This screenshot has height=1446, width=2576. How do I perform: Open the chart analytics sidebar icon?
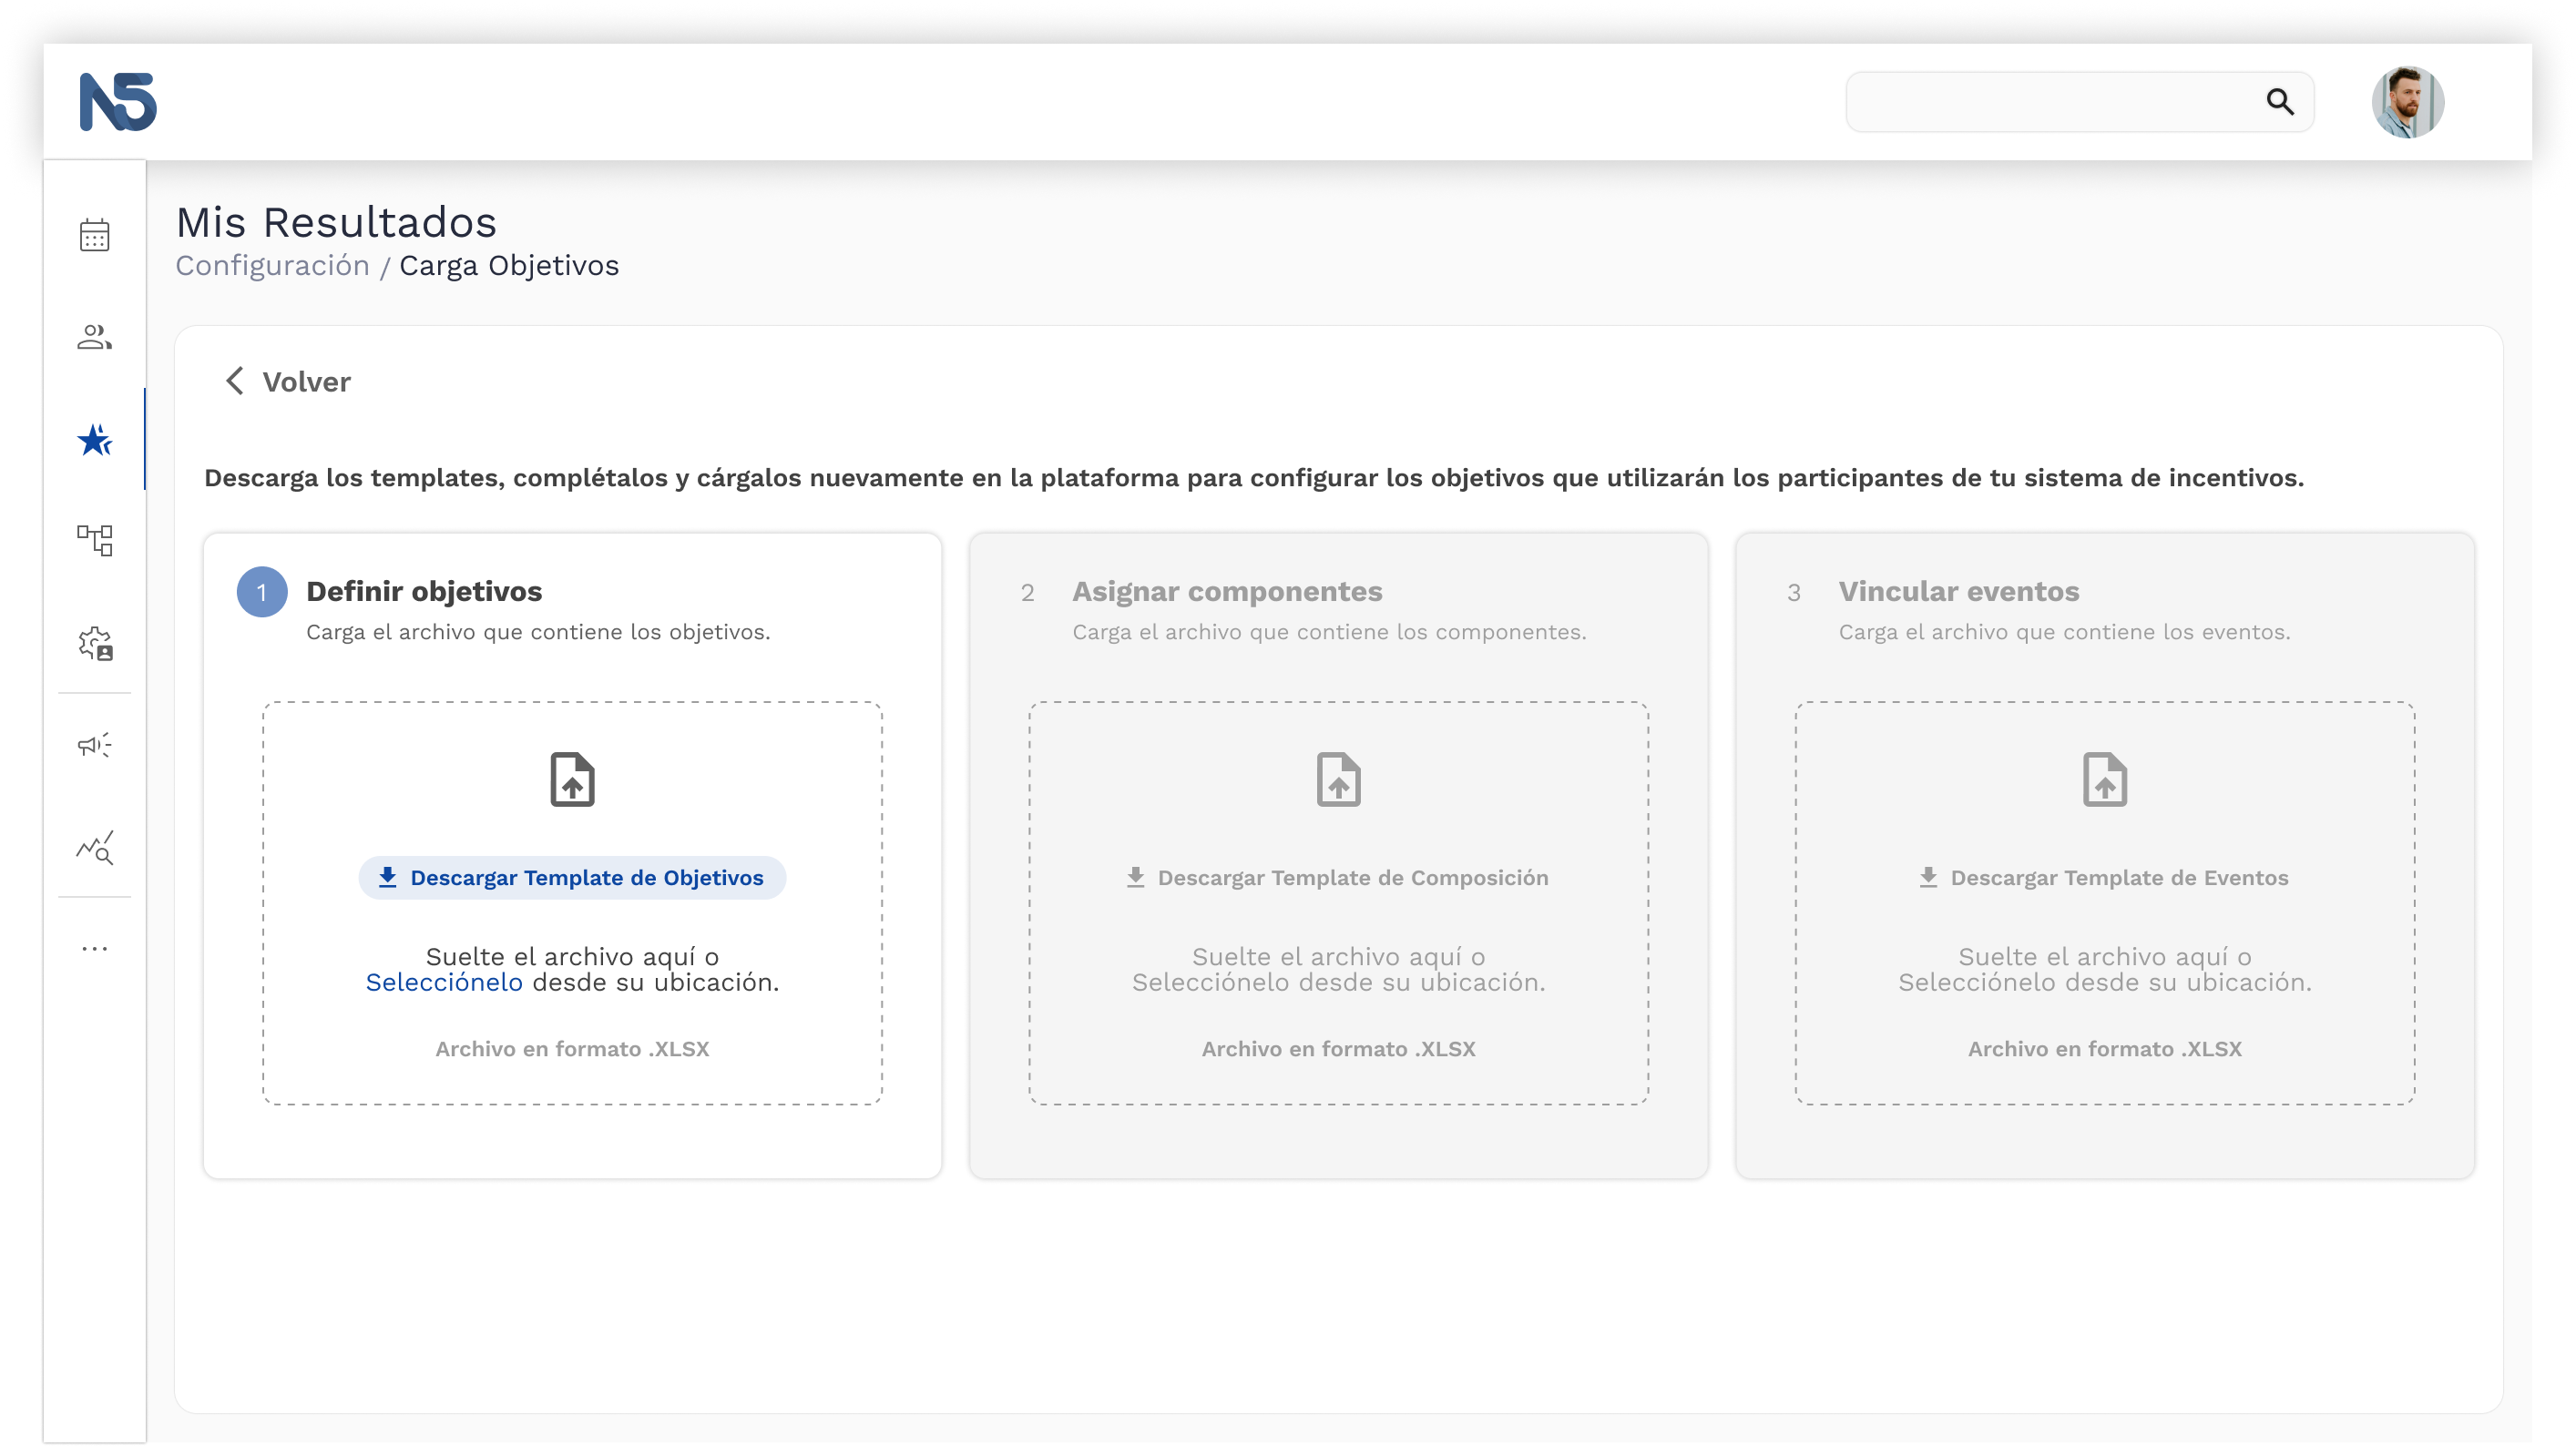(95, 848)
